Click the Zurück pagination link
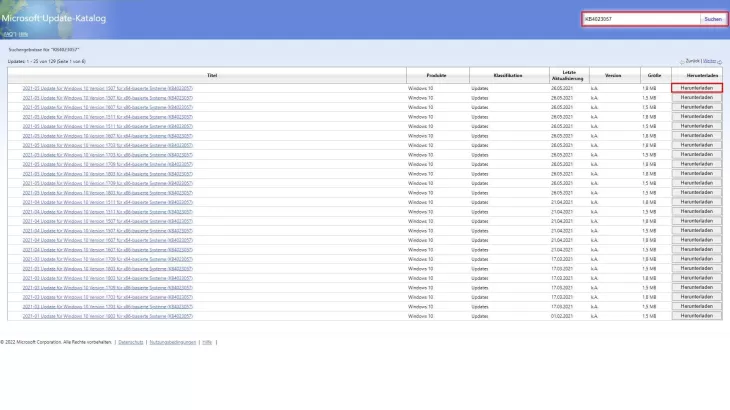 click(x=693, y=61)
